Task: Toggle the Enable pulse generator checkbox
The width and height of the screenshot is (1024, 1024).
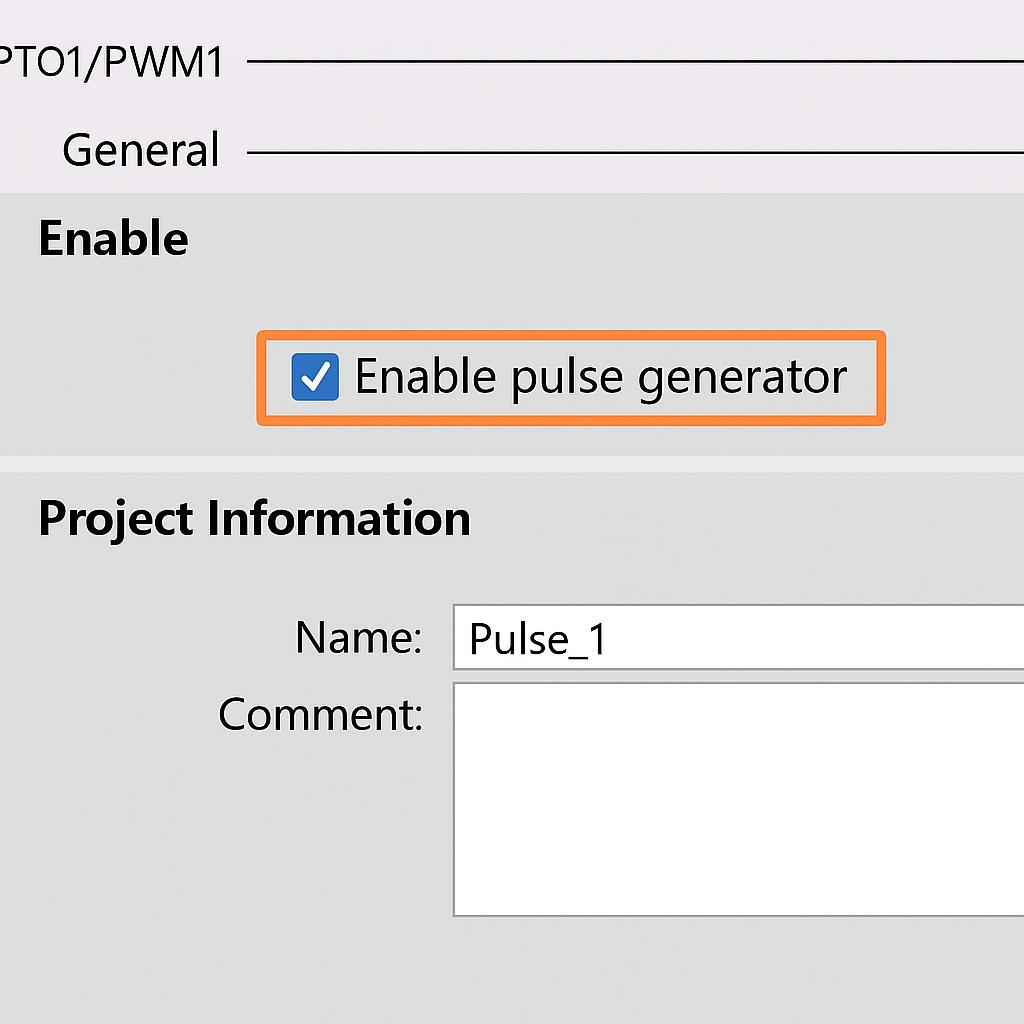Action: coord(316,378)
